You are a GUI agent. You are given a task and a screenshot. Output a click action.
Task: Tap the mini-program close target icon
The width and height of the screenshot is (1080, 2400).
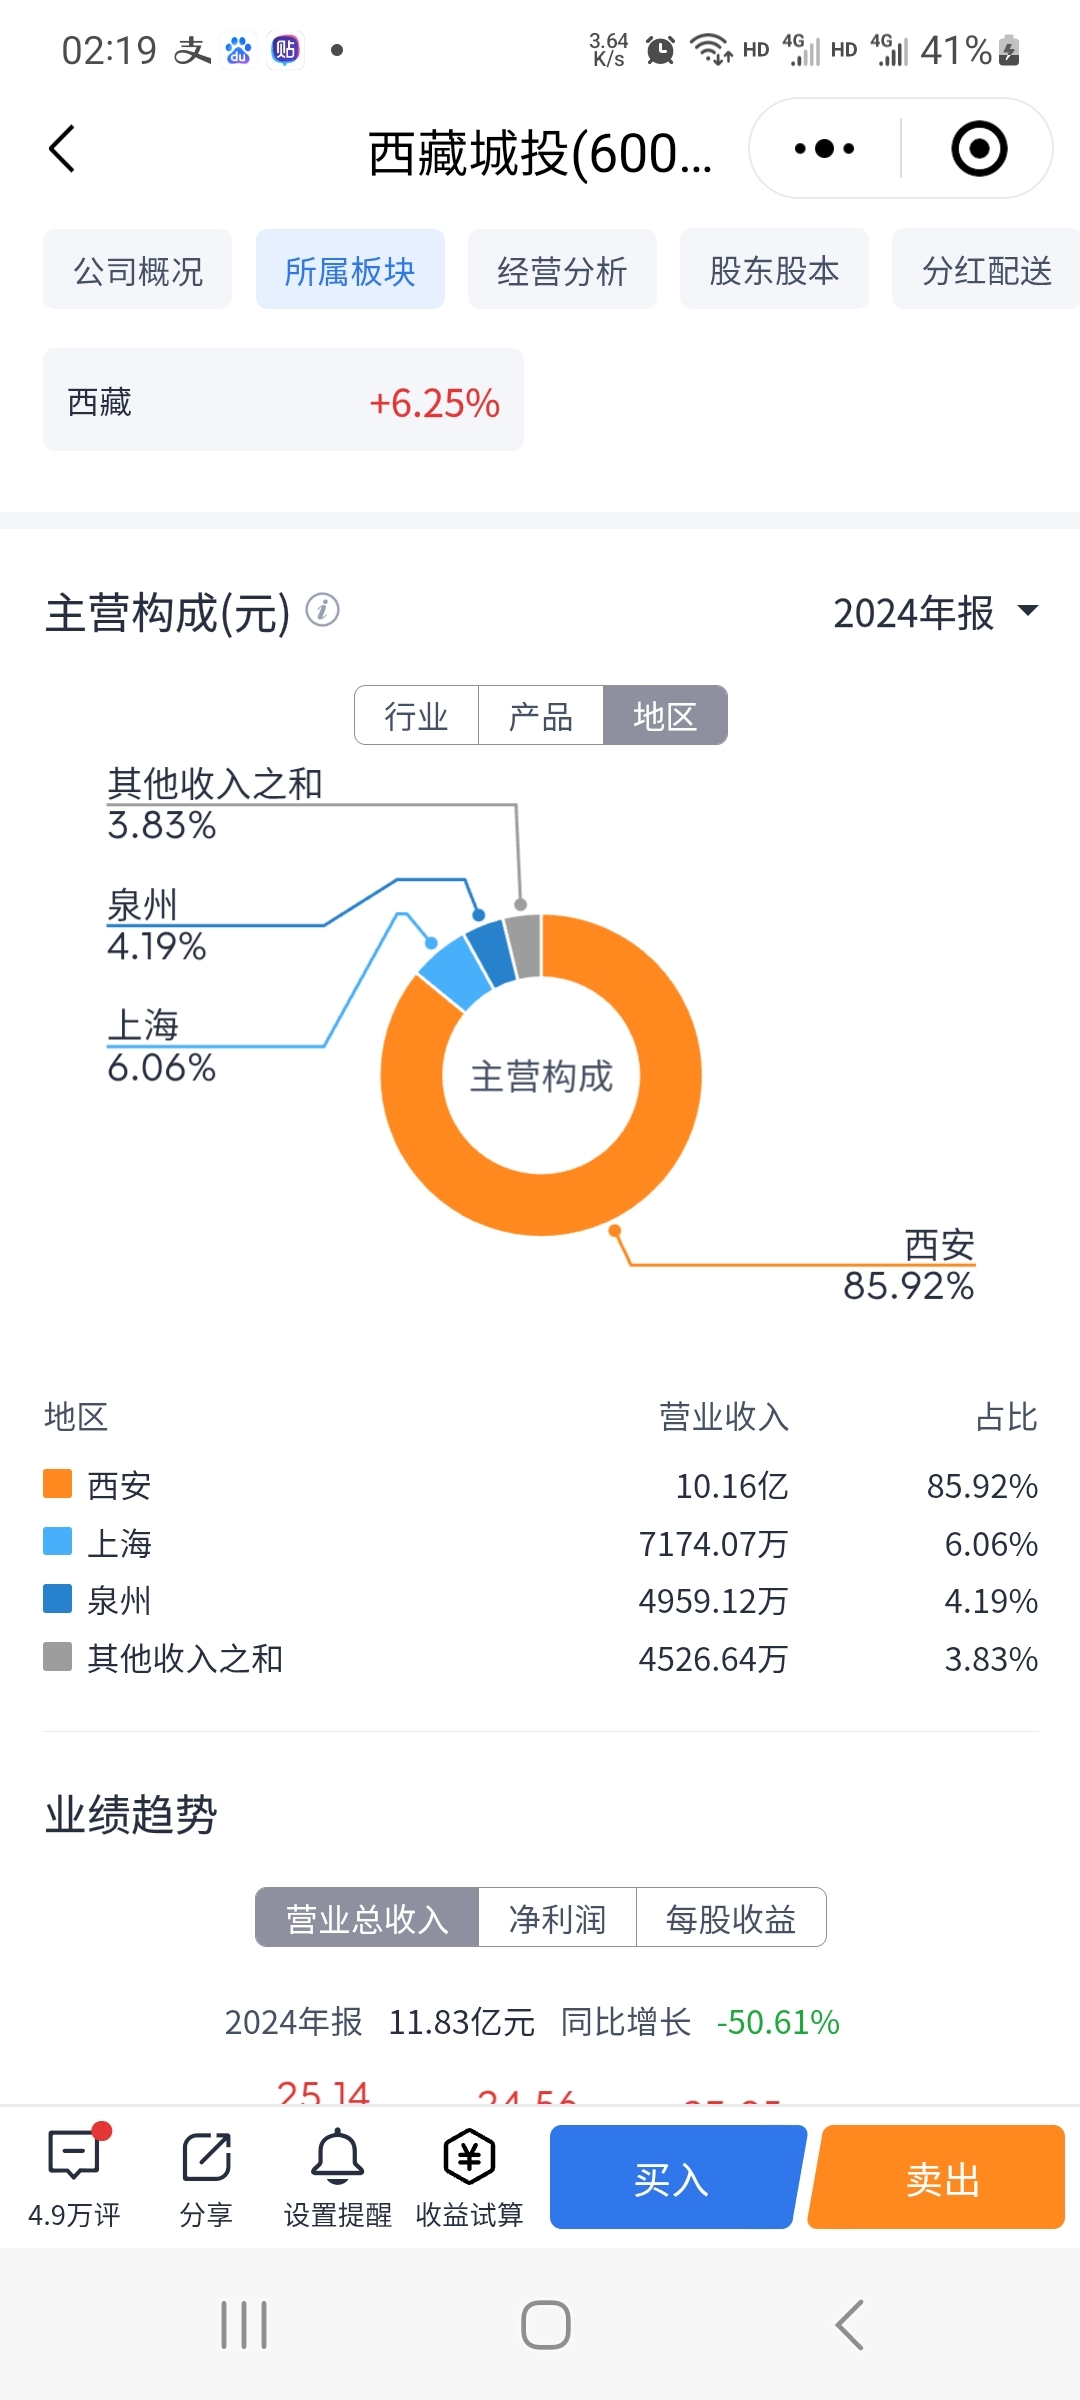[x=978, y=149]
